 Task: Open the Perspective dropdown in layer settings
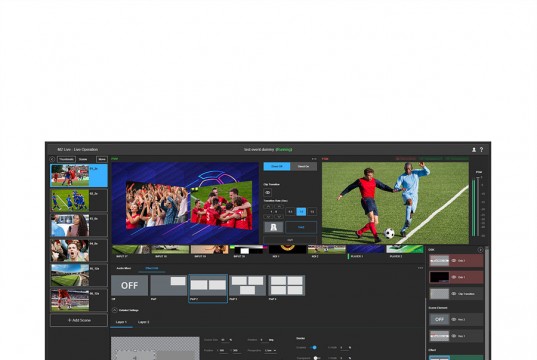[x=271, y=351]
